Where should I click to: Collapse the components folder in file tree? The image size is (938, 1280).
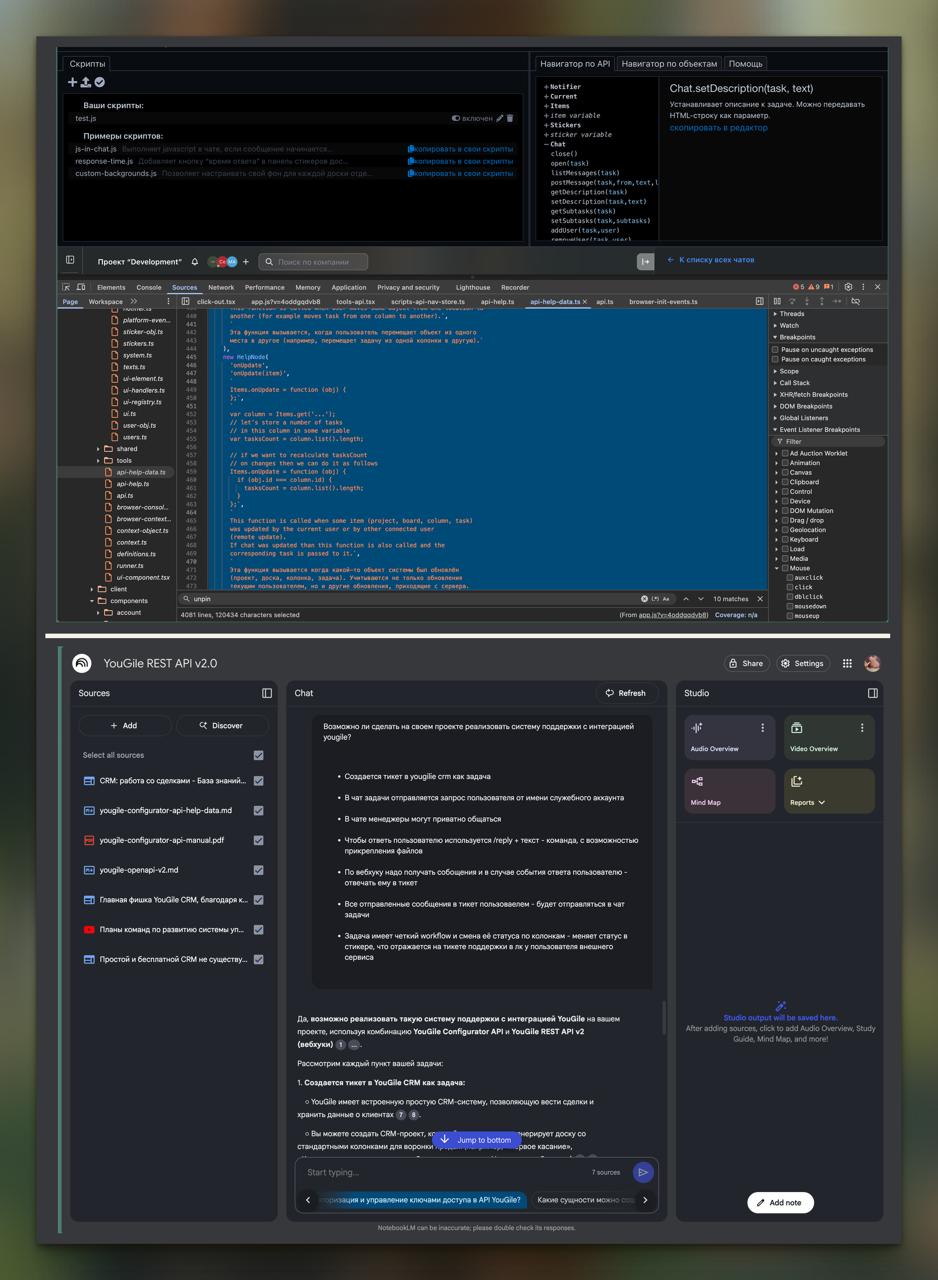(x=91, y=601)
